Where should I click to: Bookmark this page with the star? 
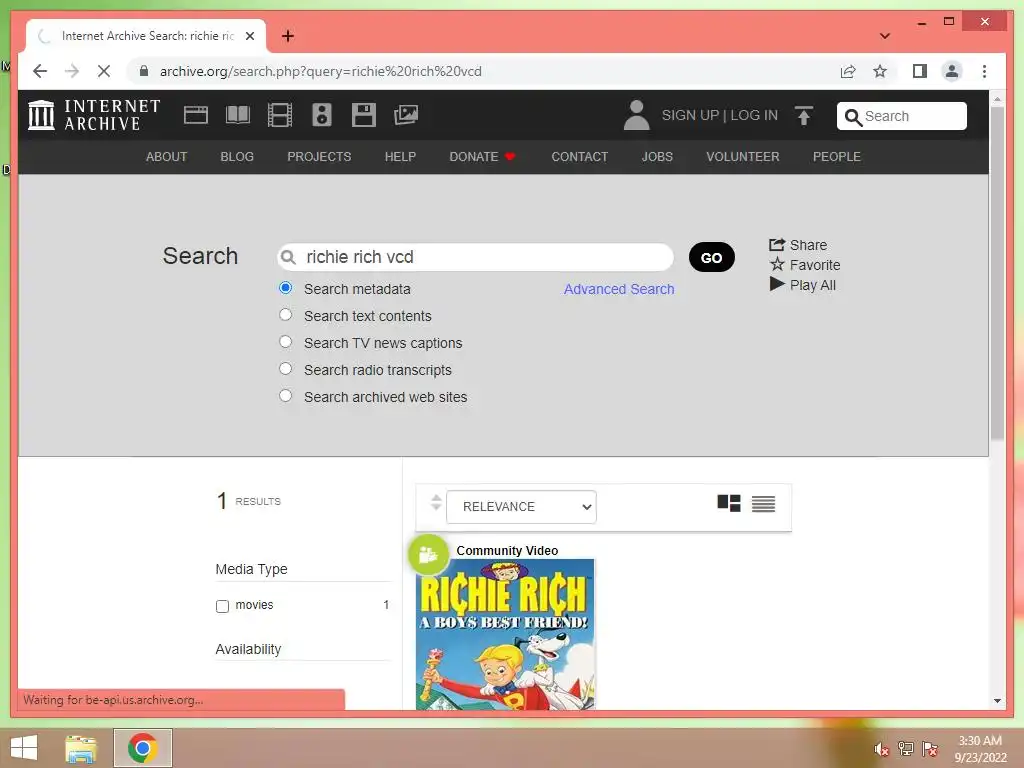coord(880,71)
